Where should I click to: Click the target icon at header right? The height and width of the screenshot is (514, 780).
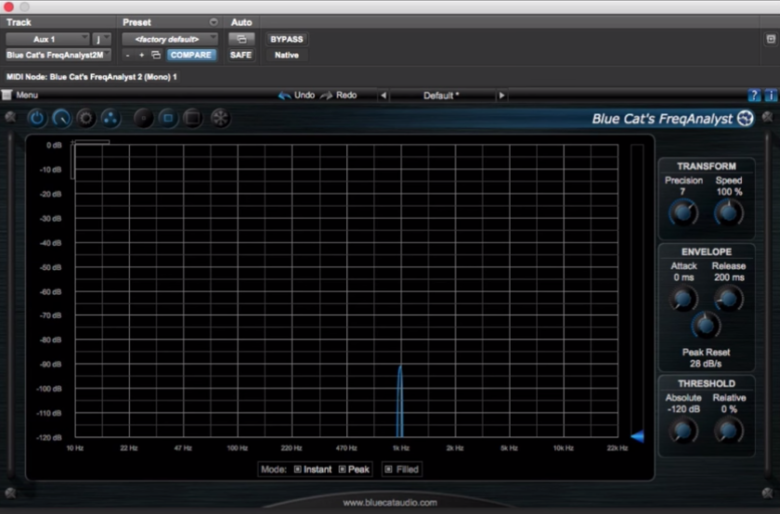click(771, 39)
